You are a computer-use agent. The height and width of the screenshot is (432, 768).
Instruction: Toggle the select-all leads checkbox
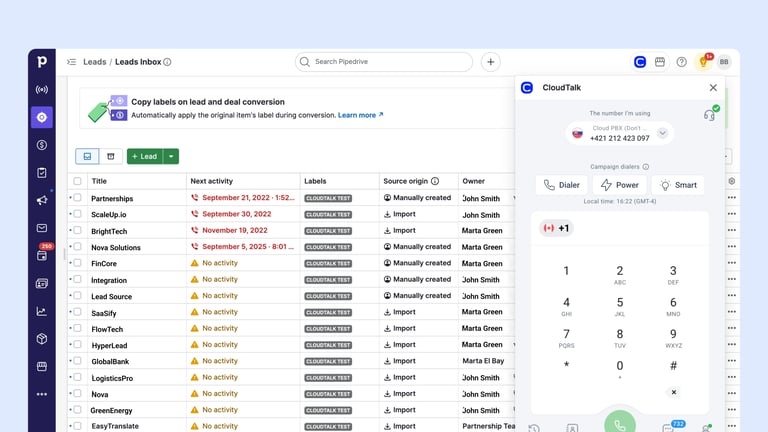77,181
